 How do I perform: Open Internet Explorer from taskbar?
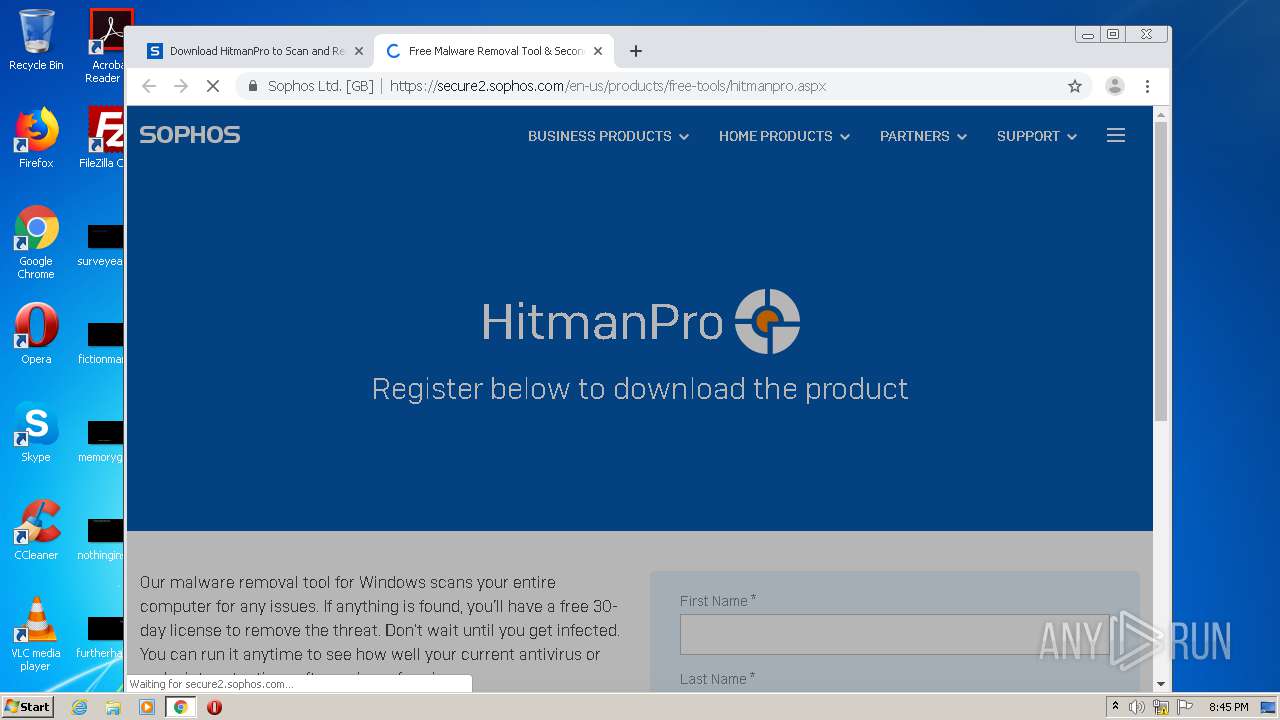(79, 707)
